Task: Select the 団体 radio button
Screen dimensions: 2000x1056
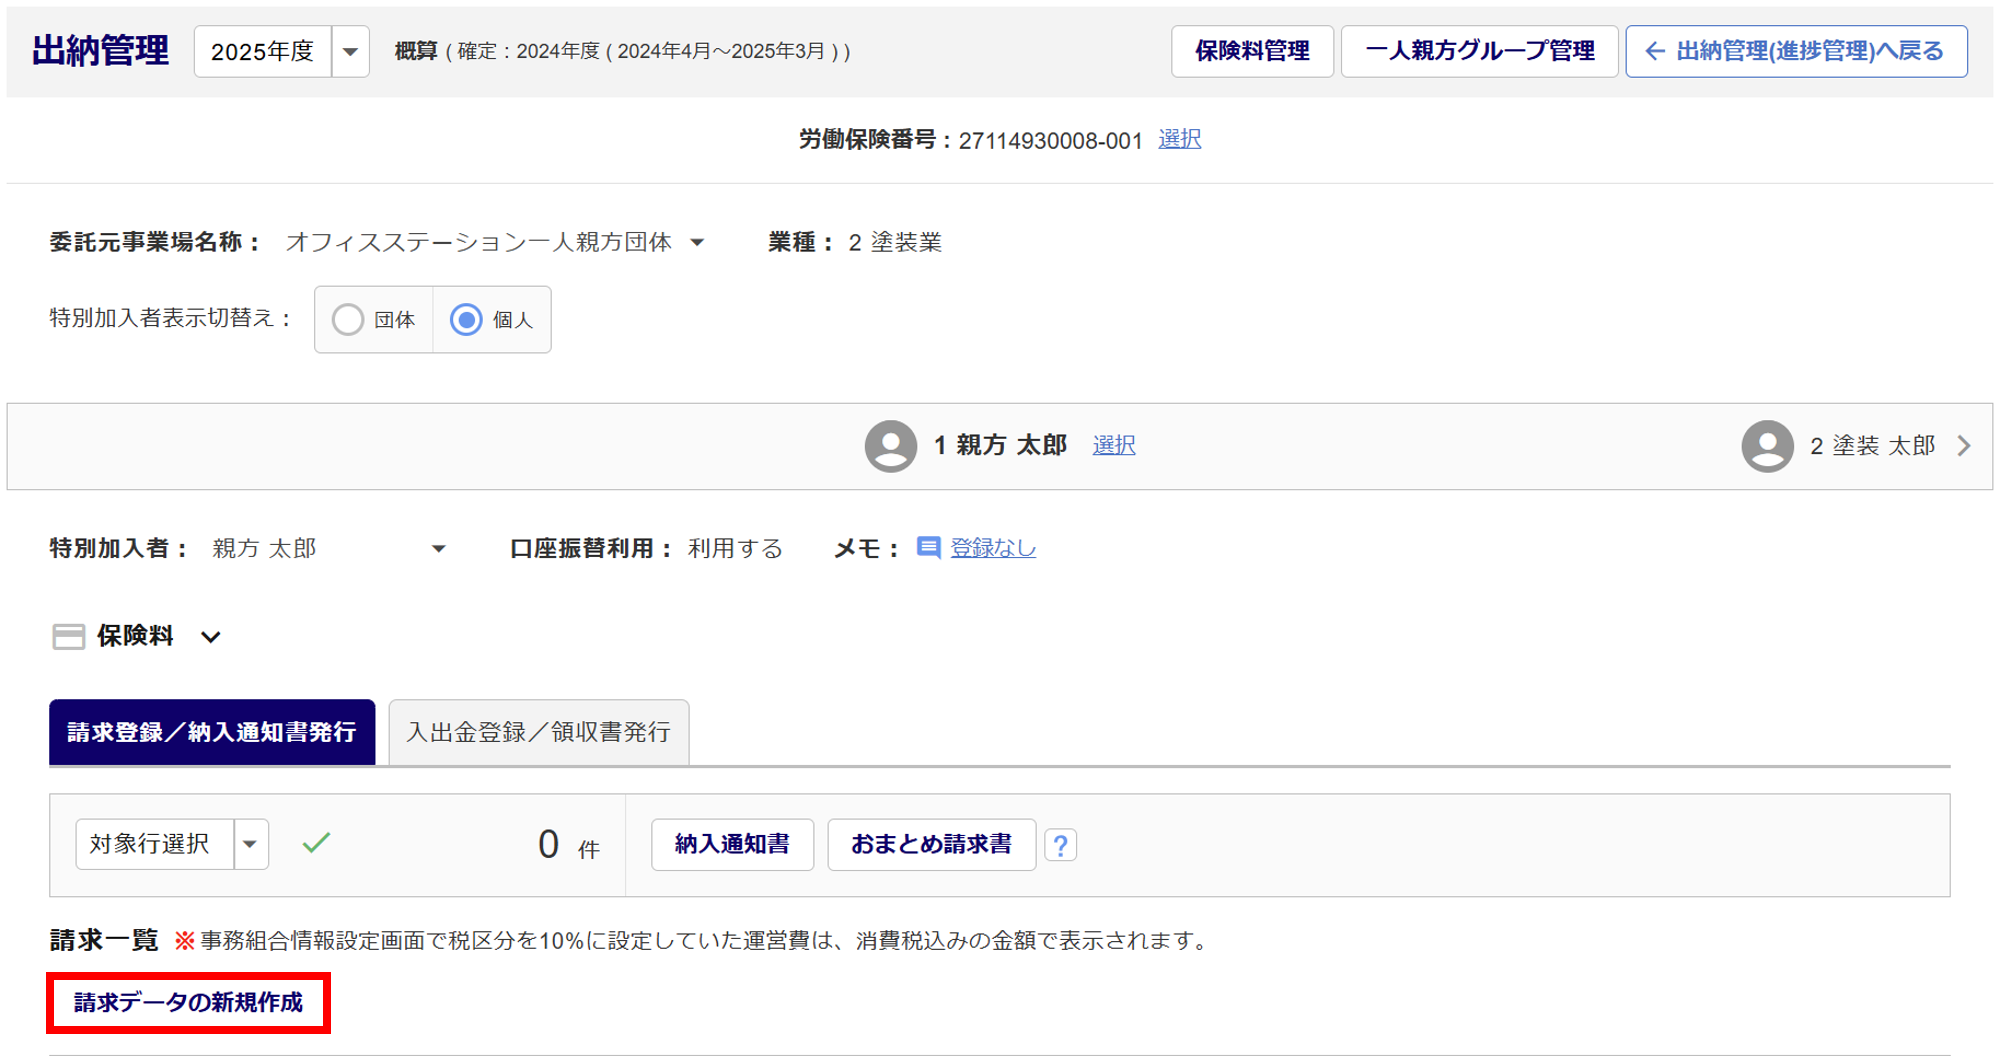Action: point(348,320)
